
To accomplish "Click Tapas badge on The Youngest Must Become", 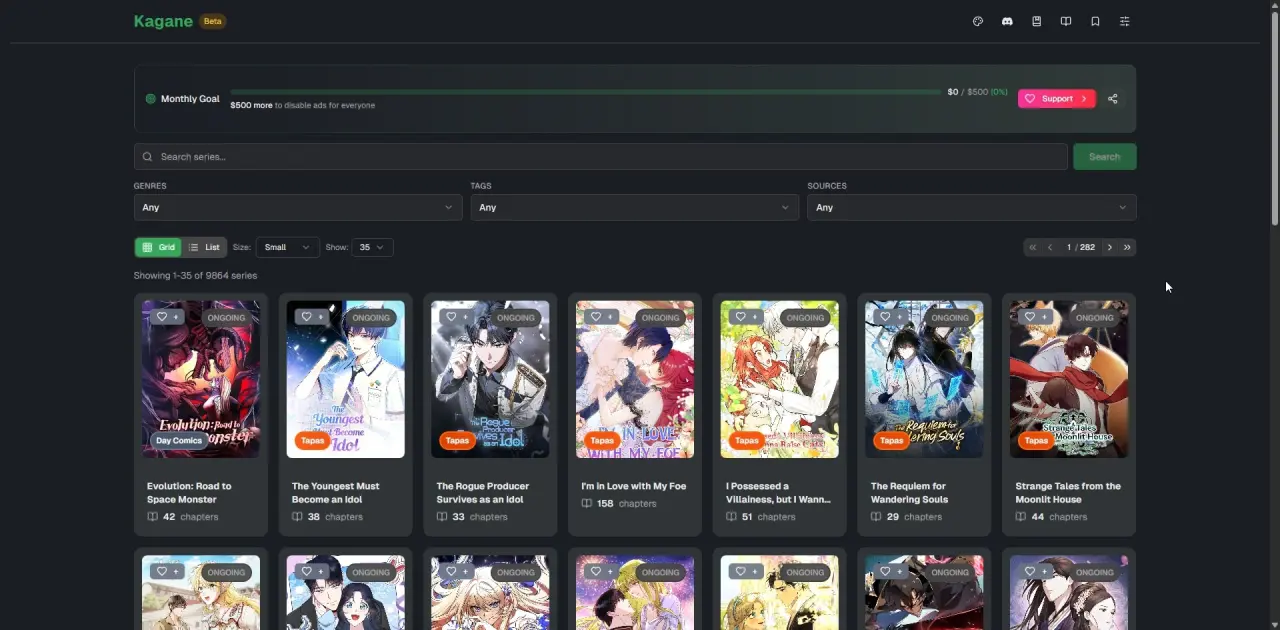I will 312,440.
